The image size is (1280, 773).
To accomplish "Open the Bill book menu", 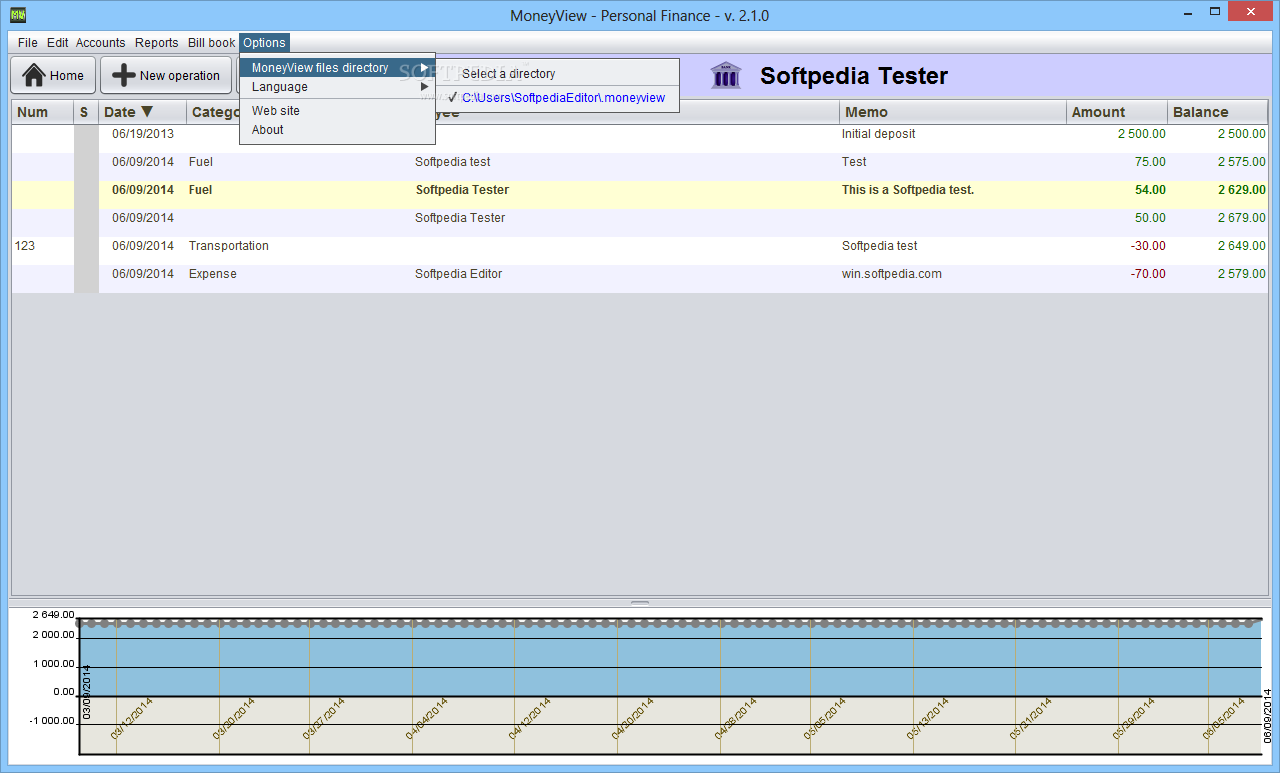I will point(212,43).
